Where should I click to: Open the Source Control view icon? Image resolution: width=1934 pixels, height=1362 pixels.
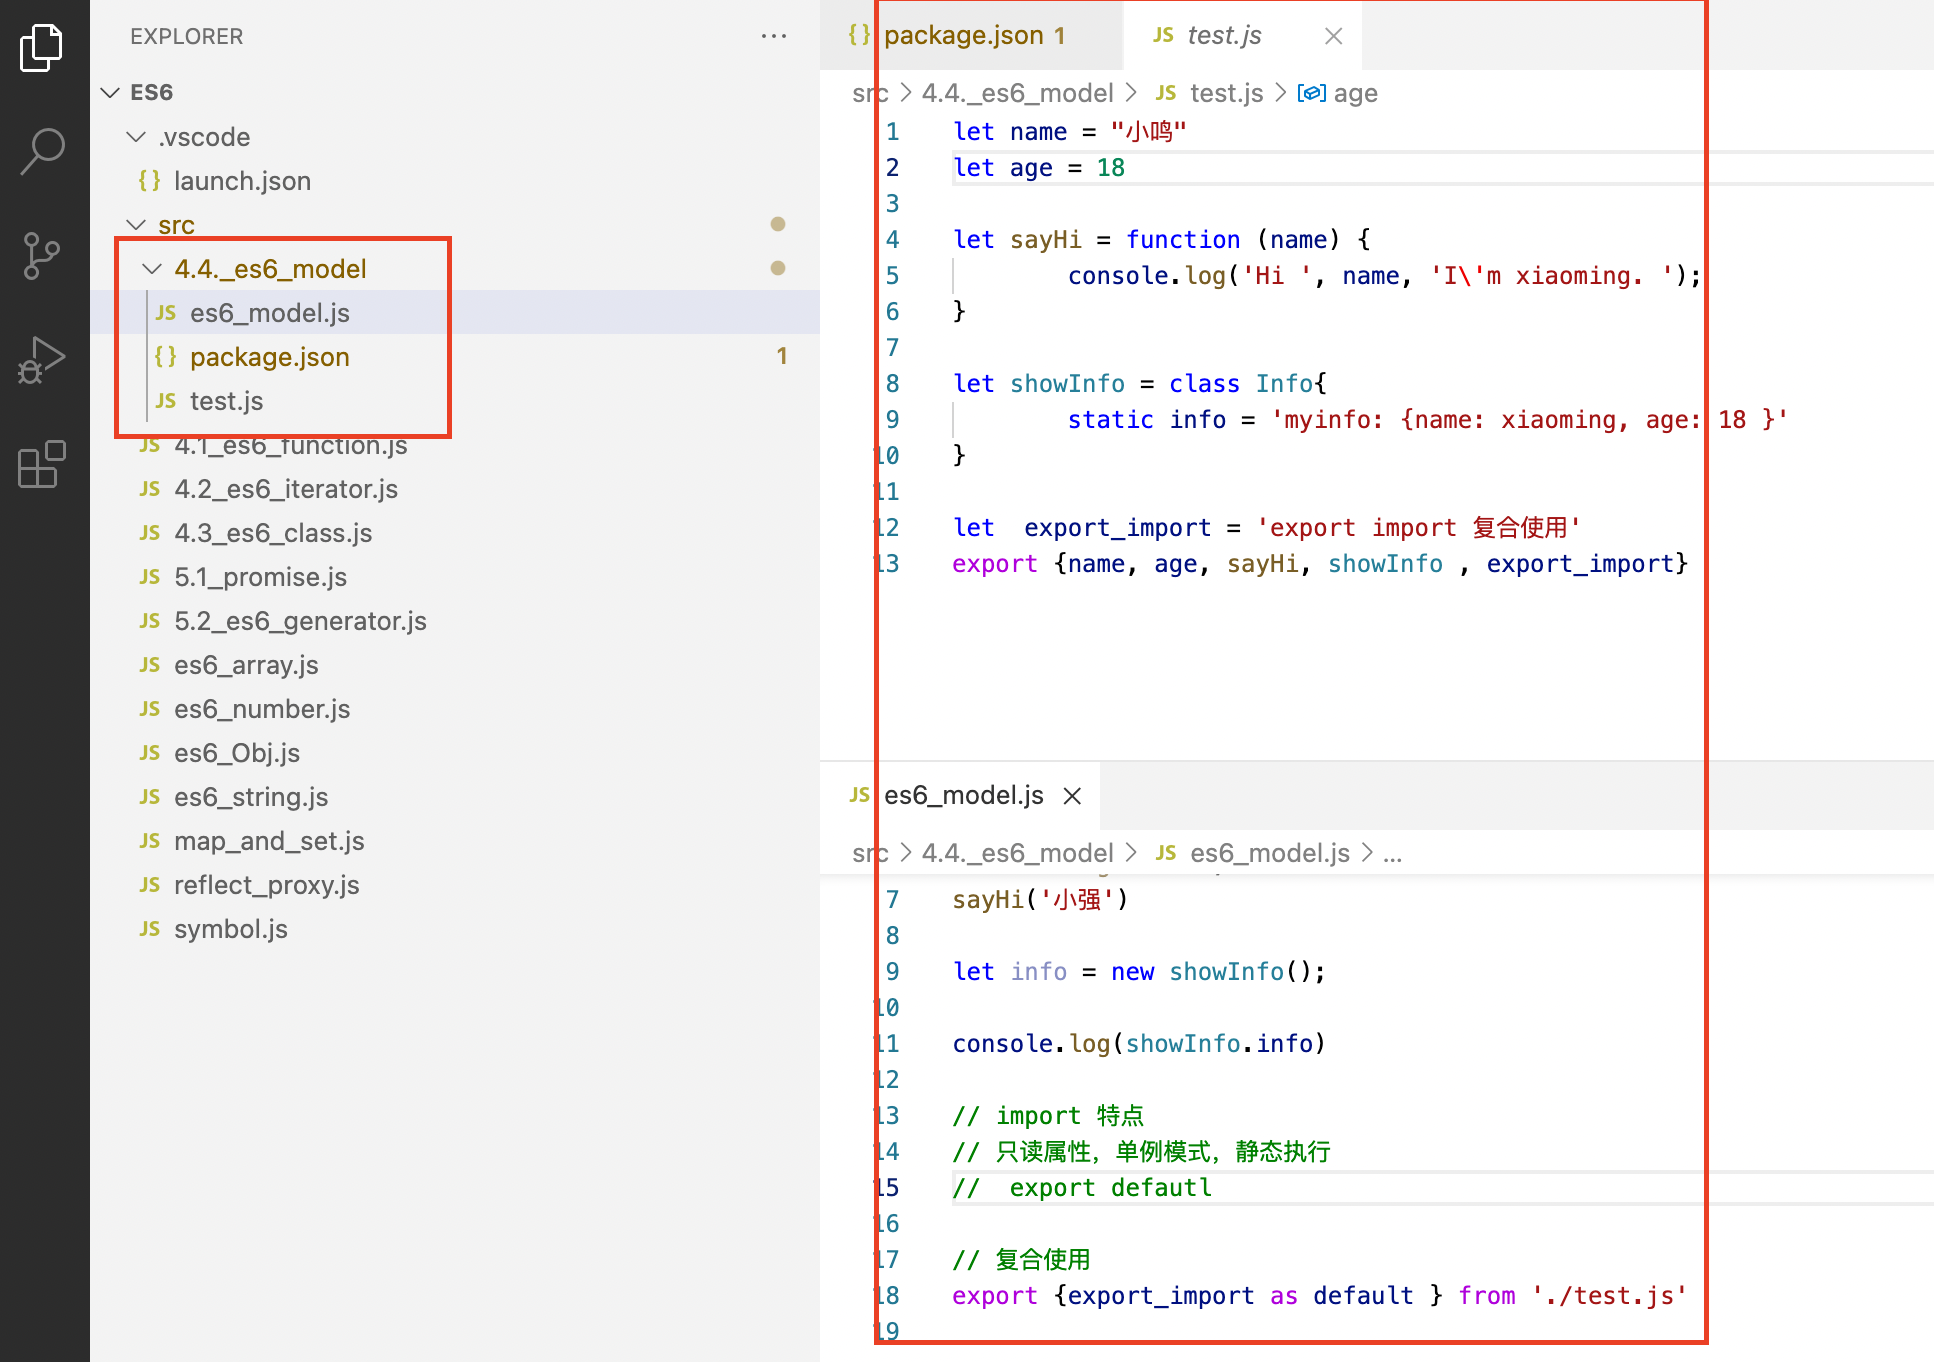[42, 256]
